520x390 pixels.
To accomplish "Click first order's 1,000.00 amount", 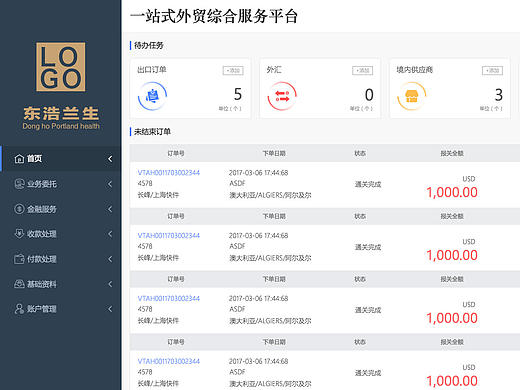I will pyautogui.click(x=452, y=192).
